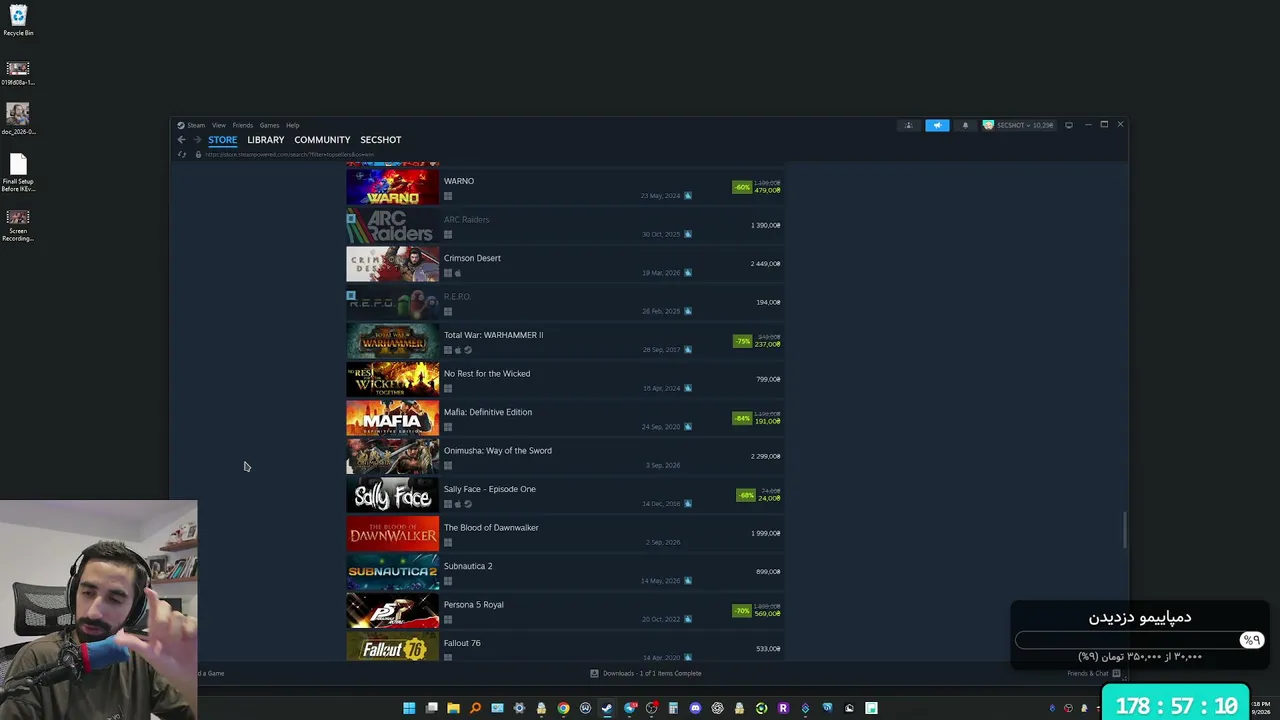This screenshot has height=720, width=1280.
Task: Open the Games menu
Action: point(269,125)
